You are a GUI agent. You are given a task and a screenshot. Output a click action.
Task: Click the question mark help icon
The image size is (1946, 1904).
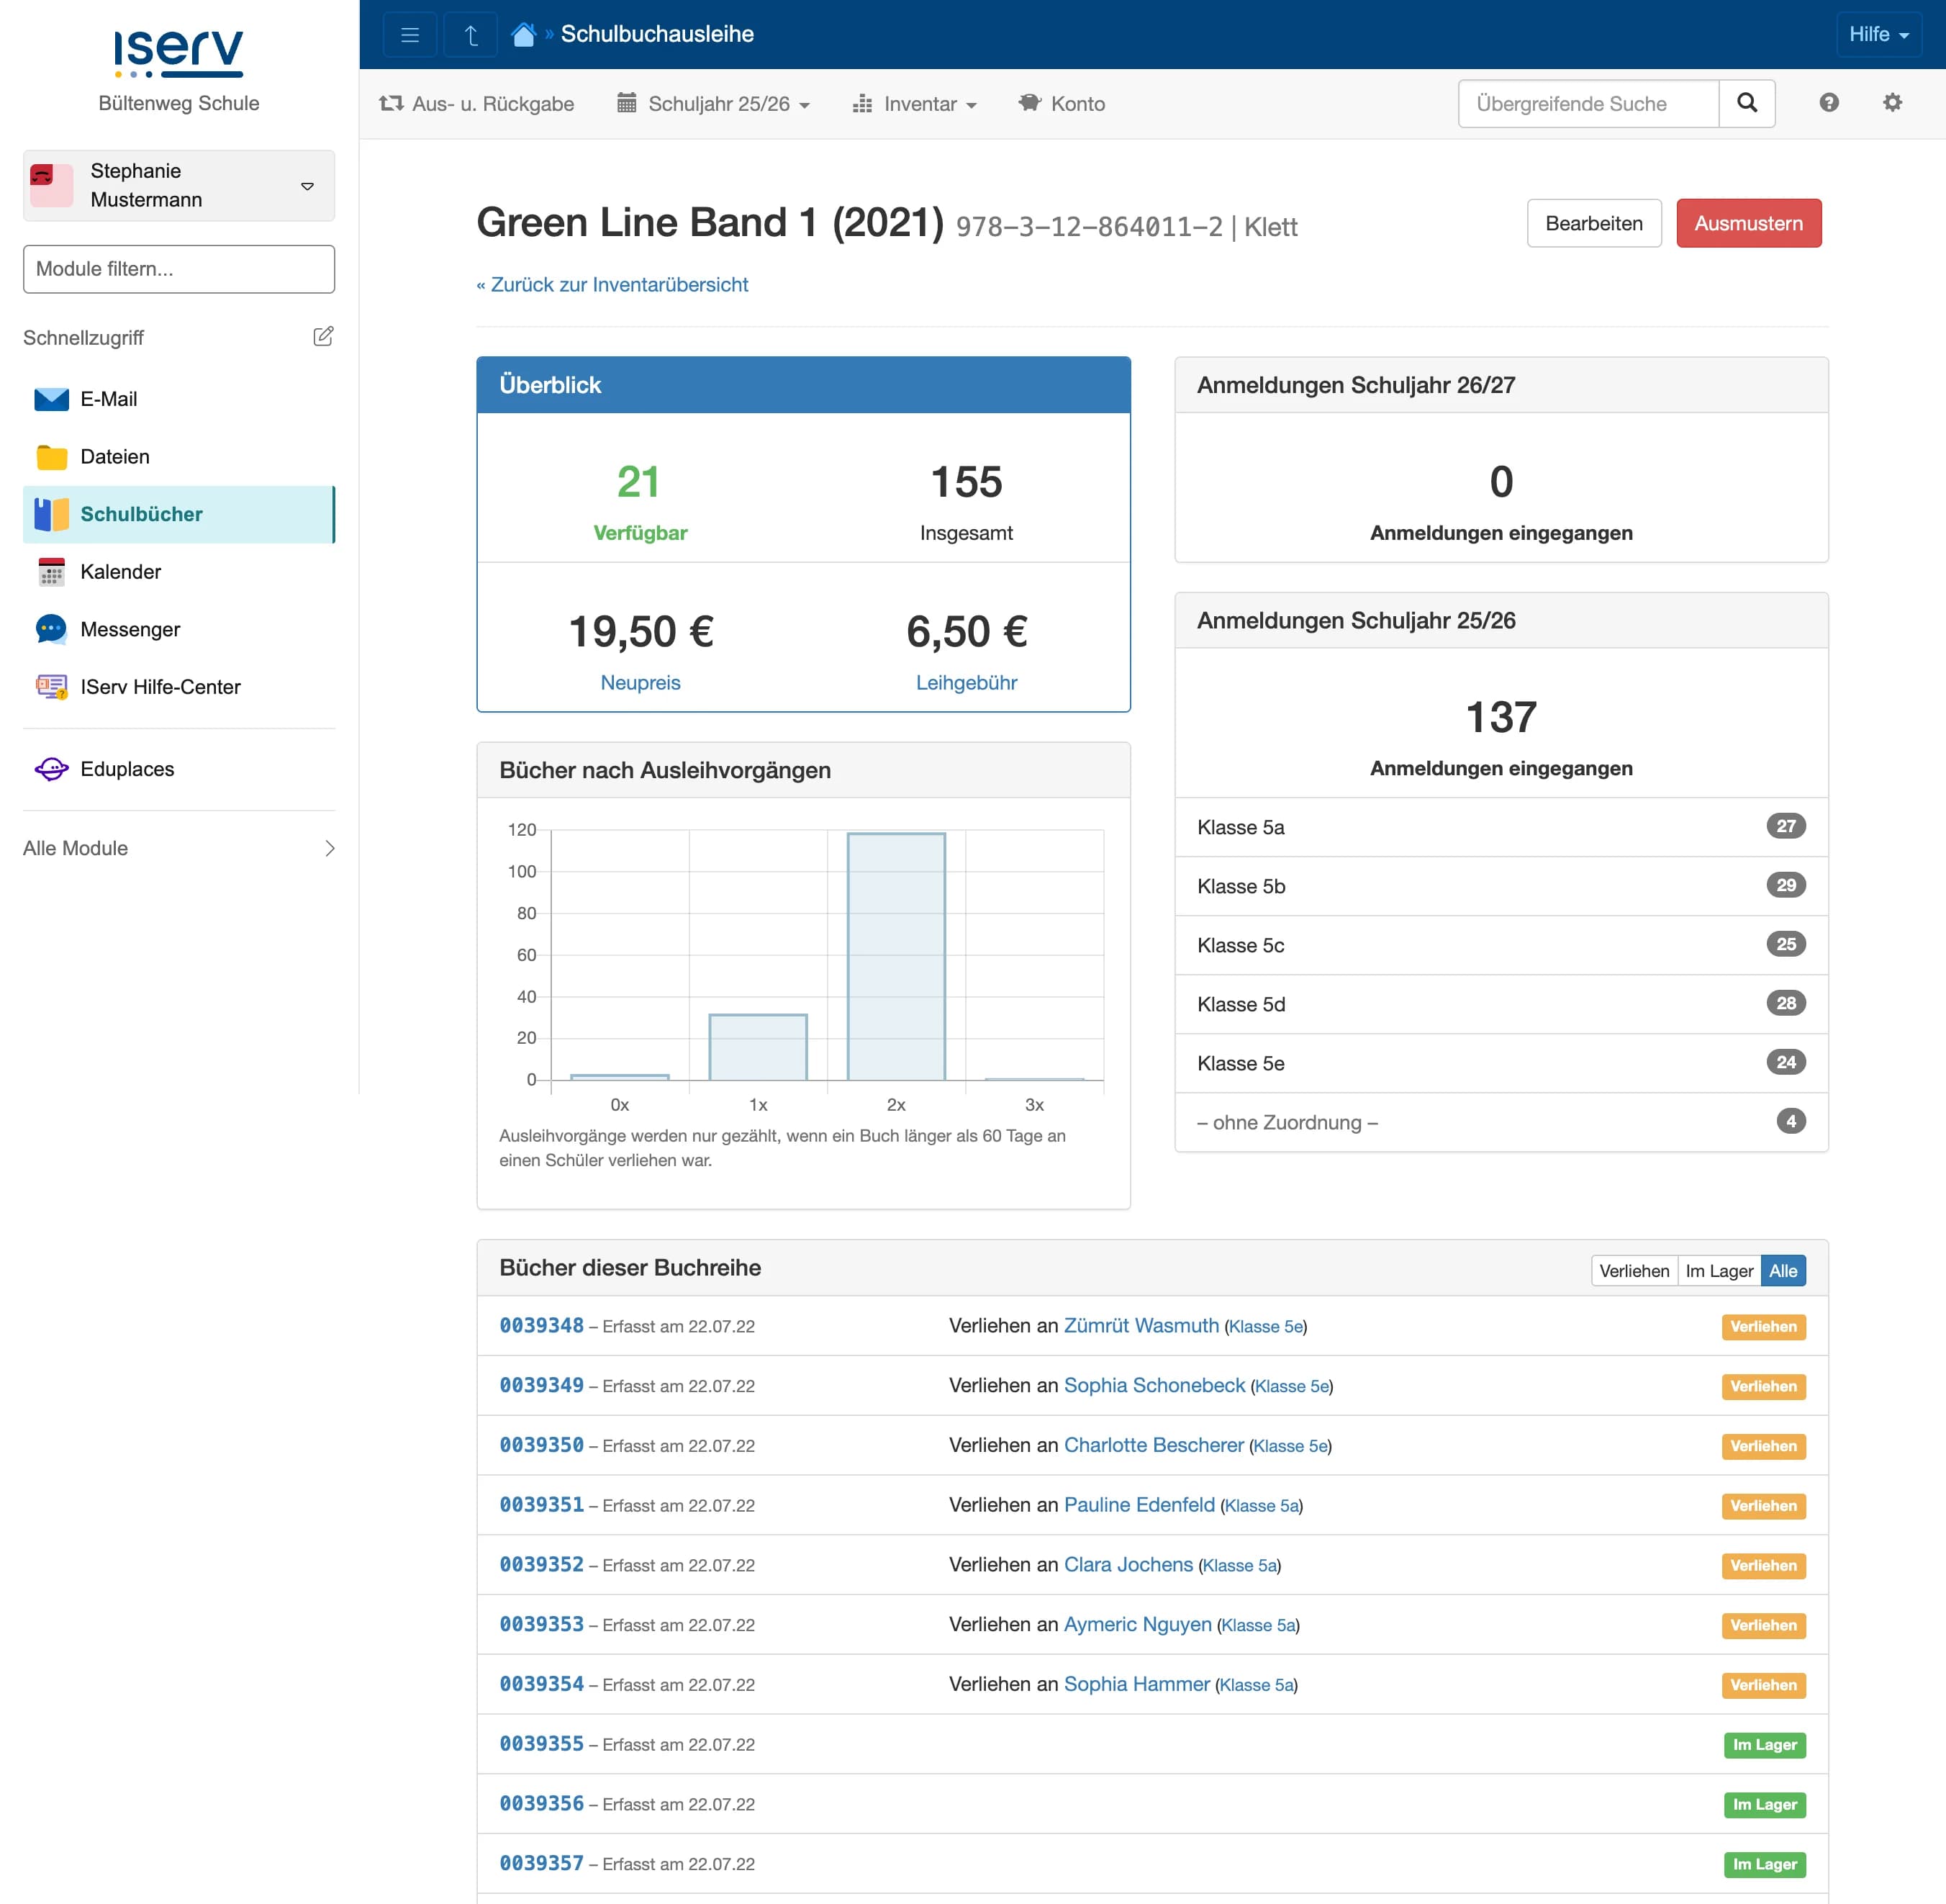(1828, 103)
